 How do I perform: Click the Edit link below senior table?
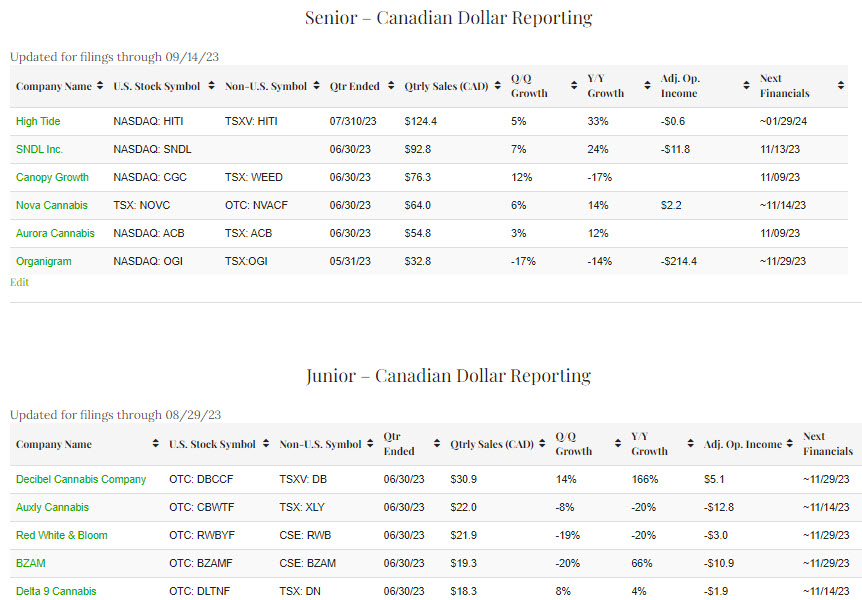click(19, 282)
